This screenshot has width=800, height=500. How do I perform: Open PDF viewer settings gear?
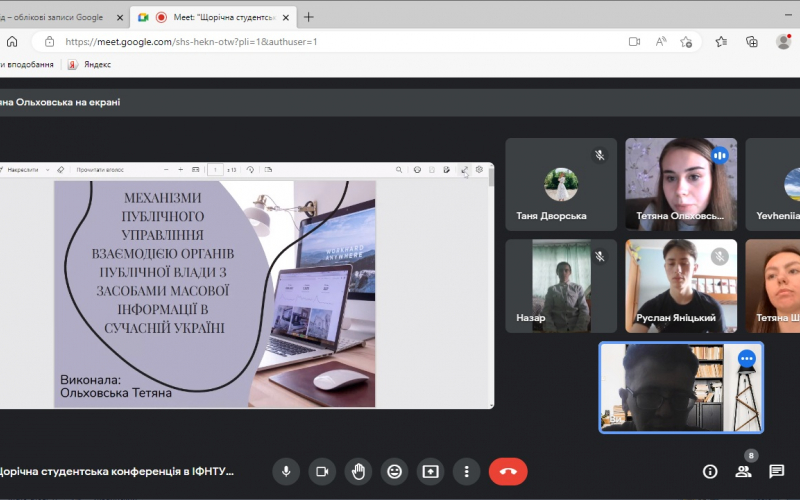tap(479, 170)
